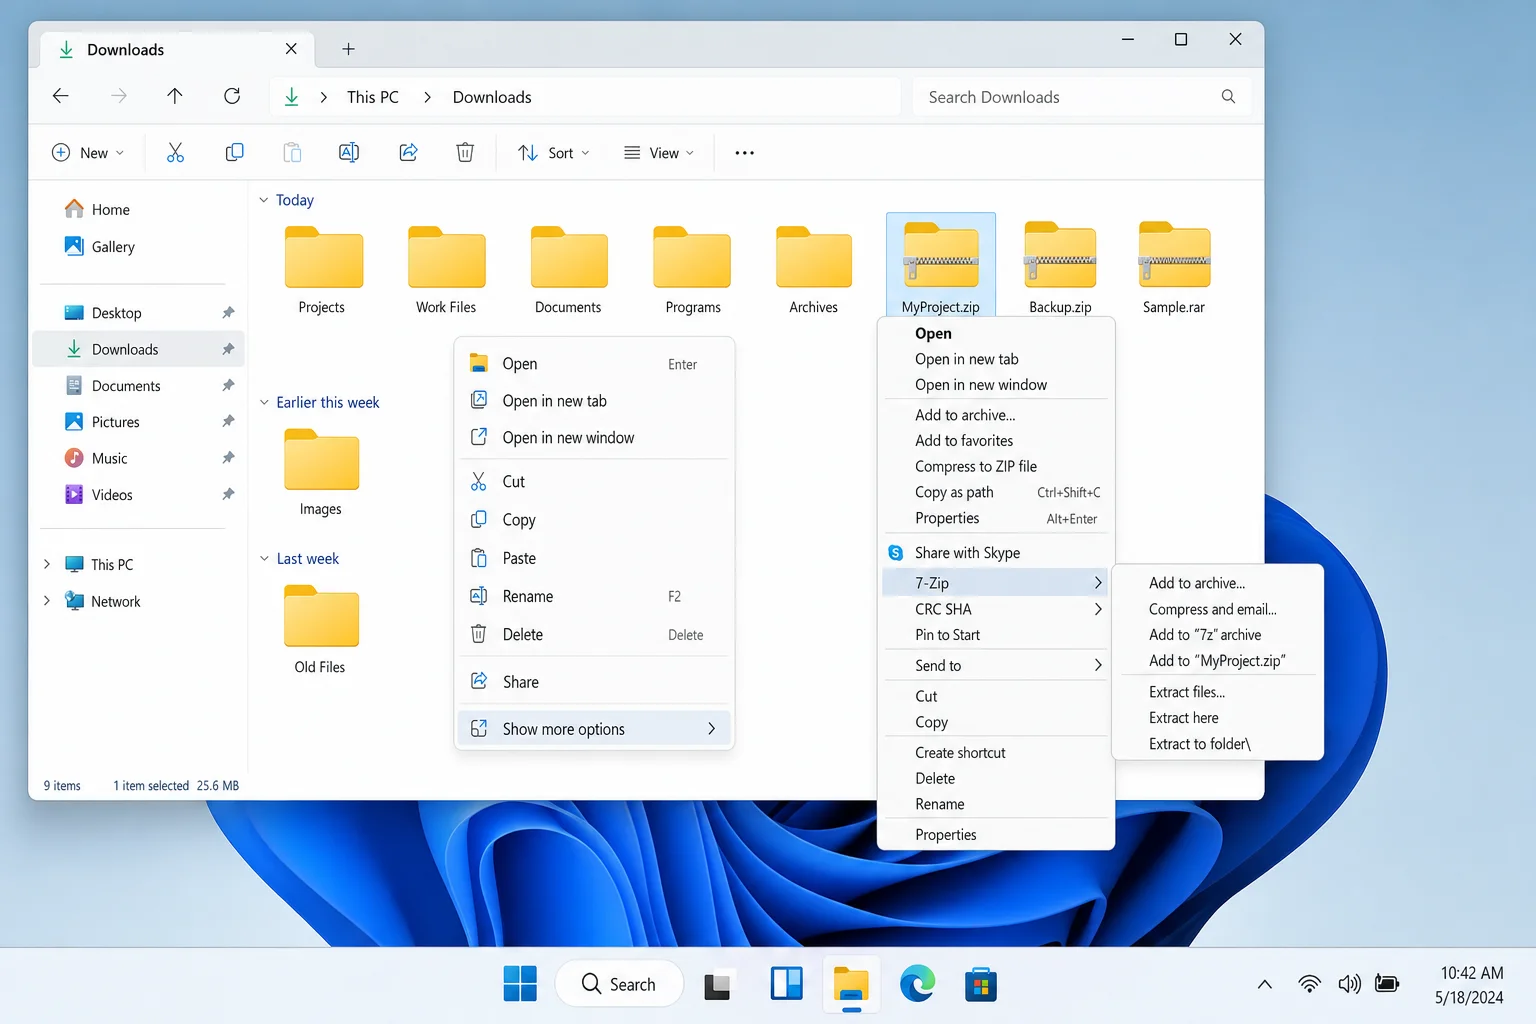Click the Share icon in the toolbar
The image size is (1536, 1024).
coord(408,152)
